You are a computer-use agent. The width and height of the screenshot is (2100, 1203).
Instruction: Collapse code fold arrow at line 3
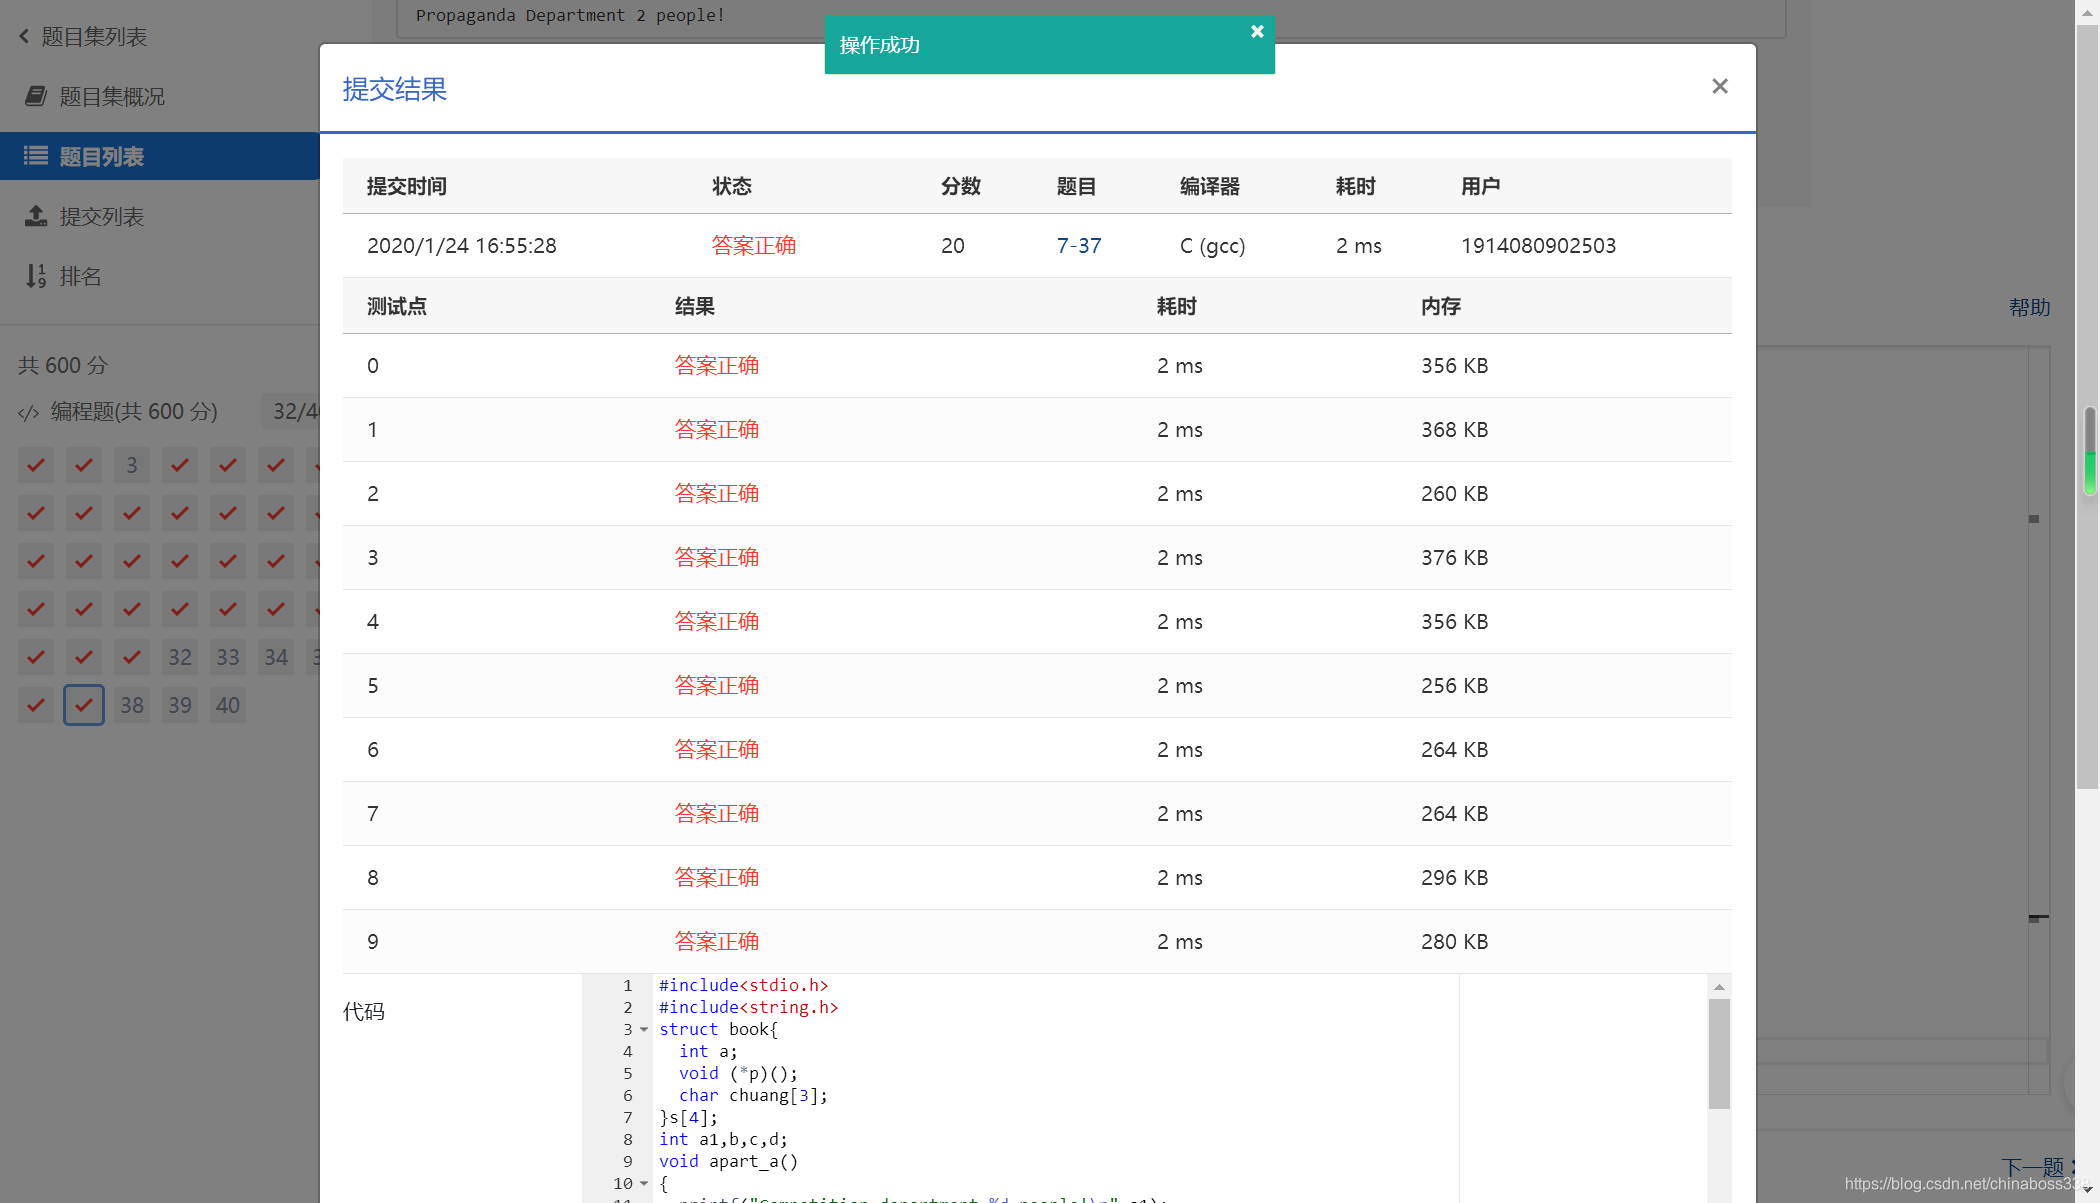(x=644, y=1030)
